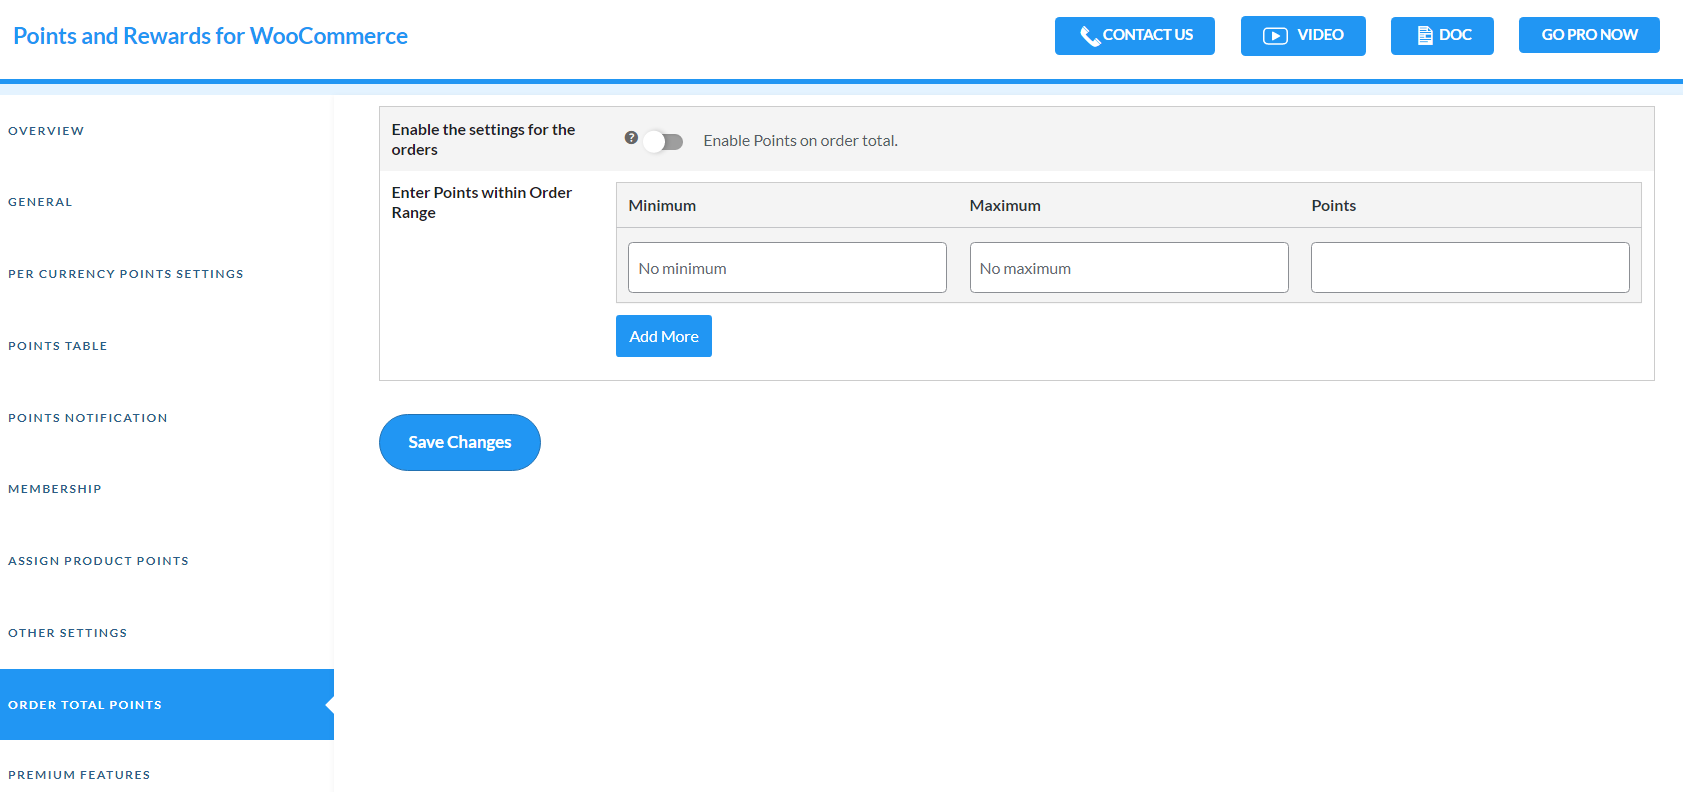The height and width of the screenshot is (792, 1683).
Task: Click the 'Points' column header
Action: click(1334, 205)
